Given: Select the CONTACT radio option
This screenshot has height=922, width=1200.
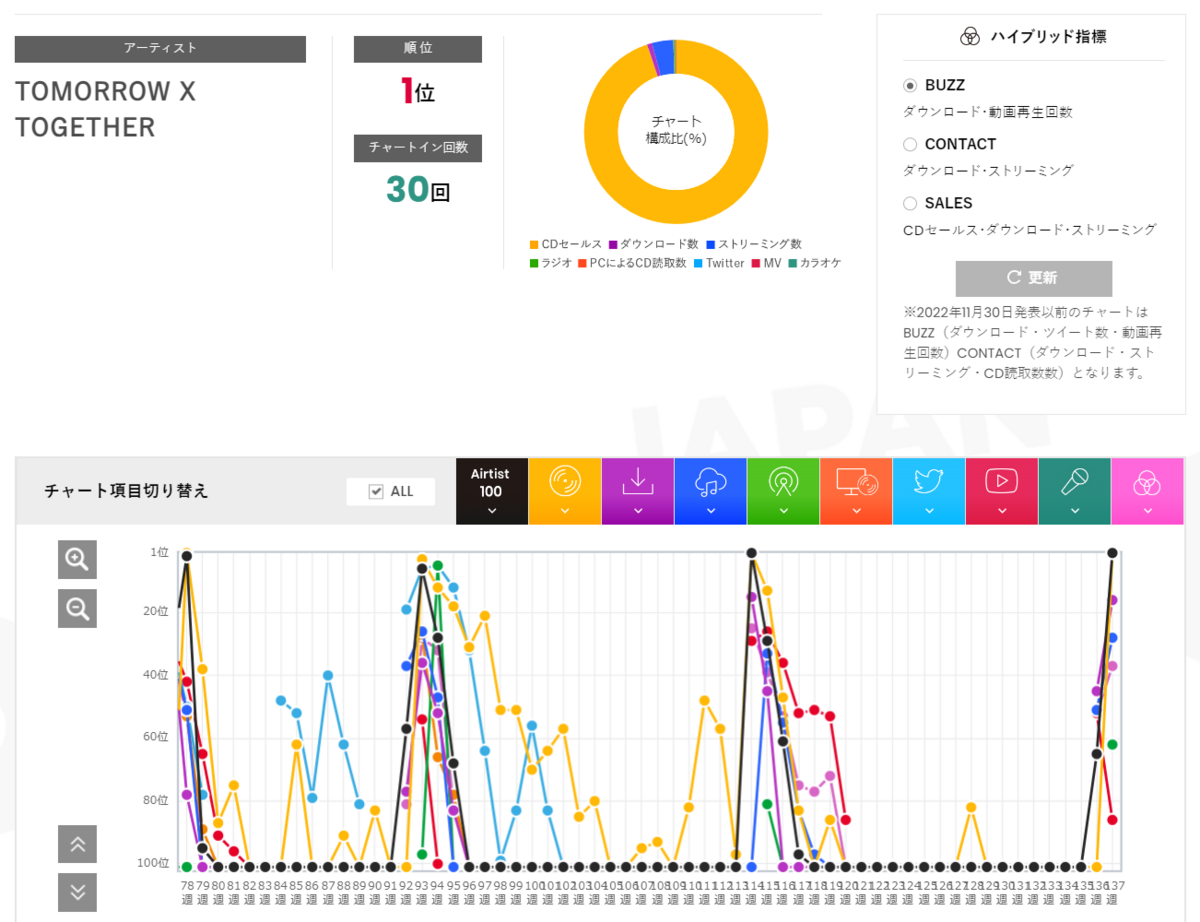Looking at the screenshot, I should [x=910, y=144].
